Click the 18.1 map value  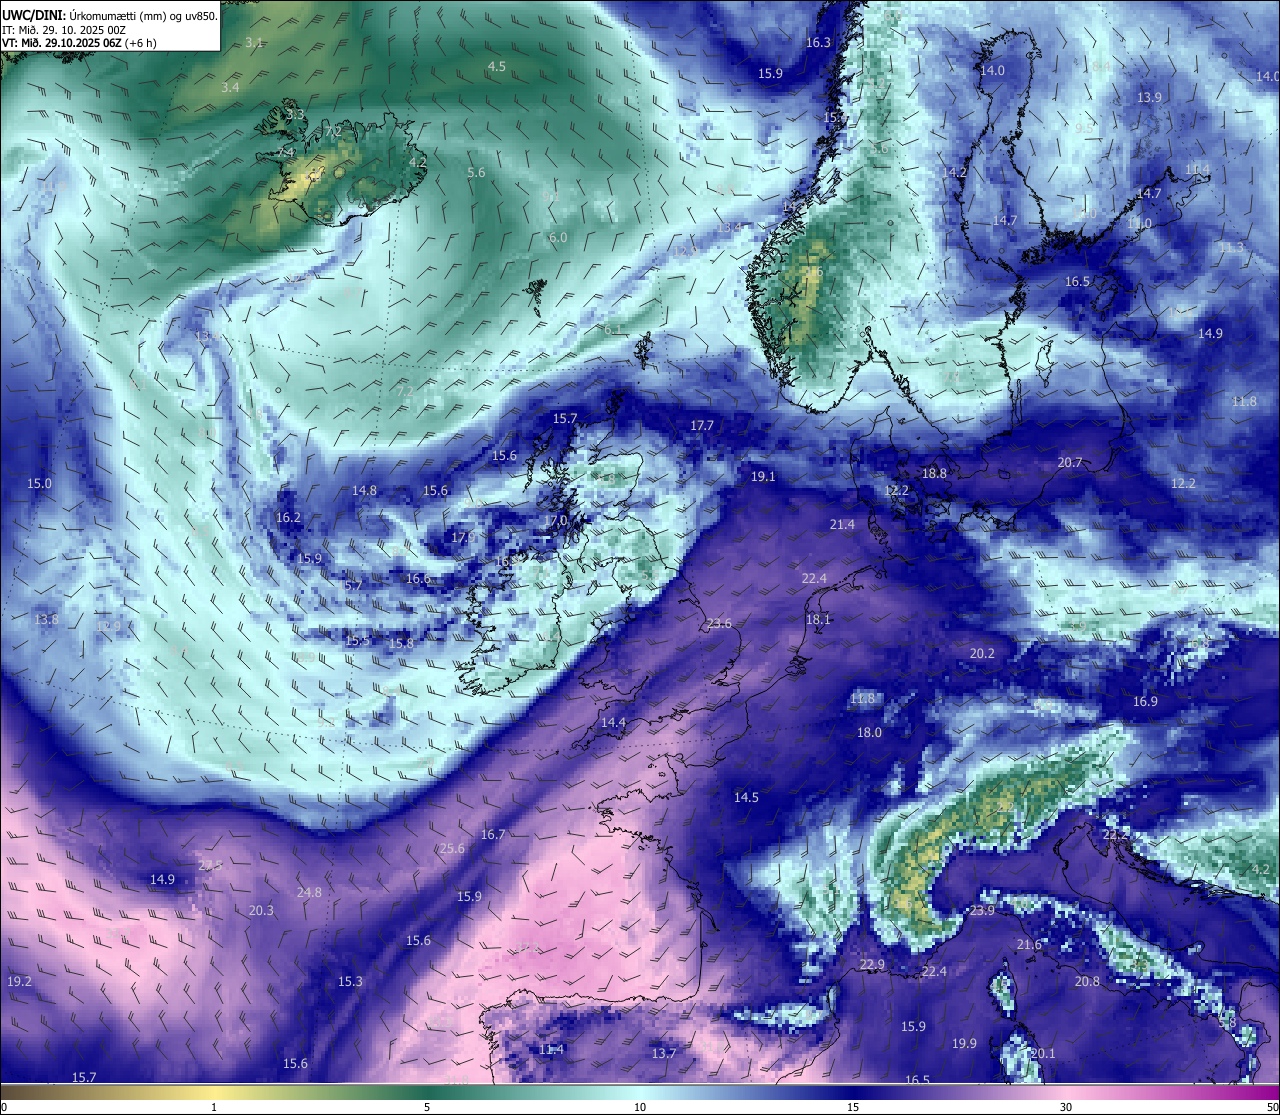[818, 620]
